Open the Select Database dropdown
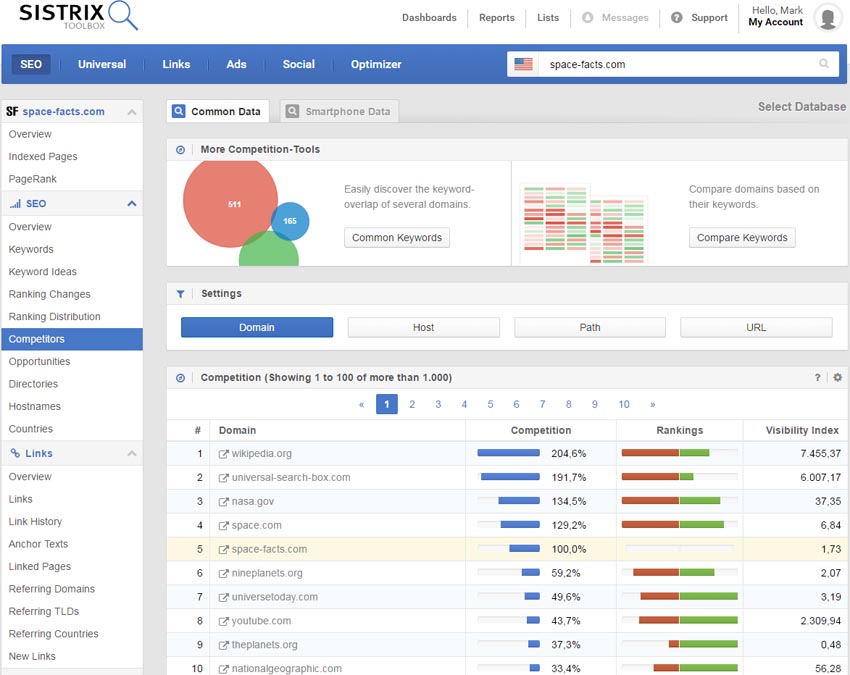The height and width of the screenshot is (675, 850). click(x=802, y=107)
